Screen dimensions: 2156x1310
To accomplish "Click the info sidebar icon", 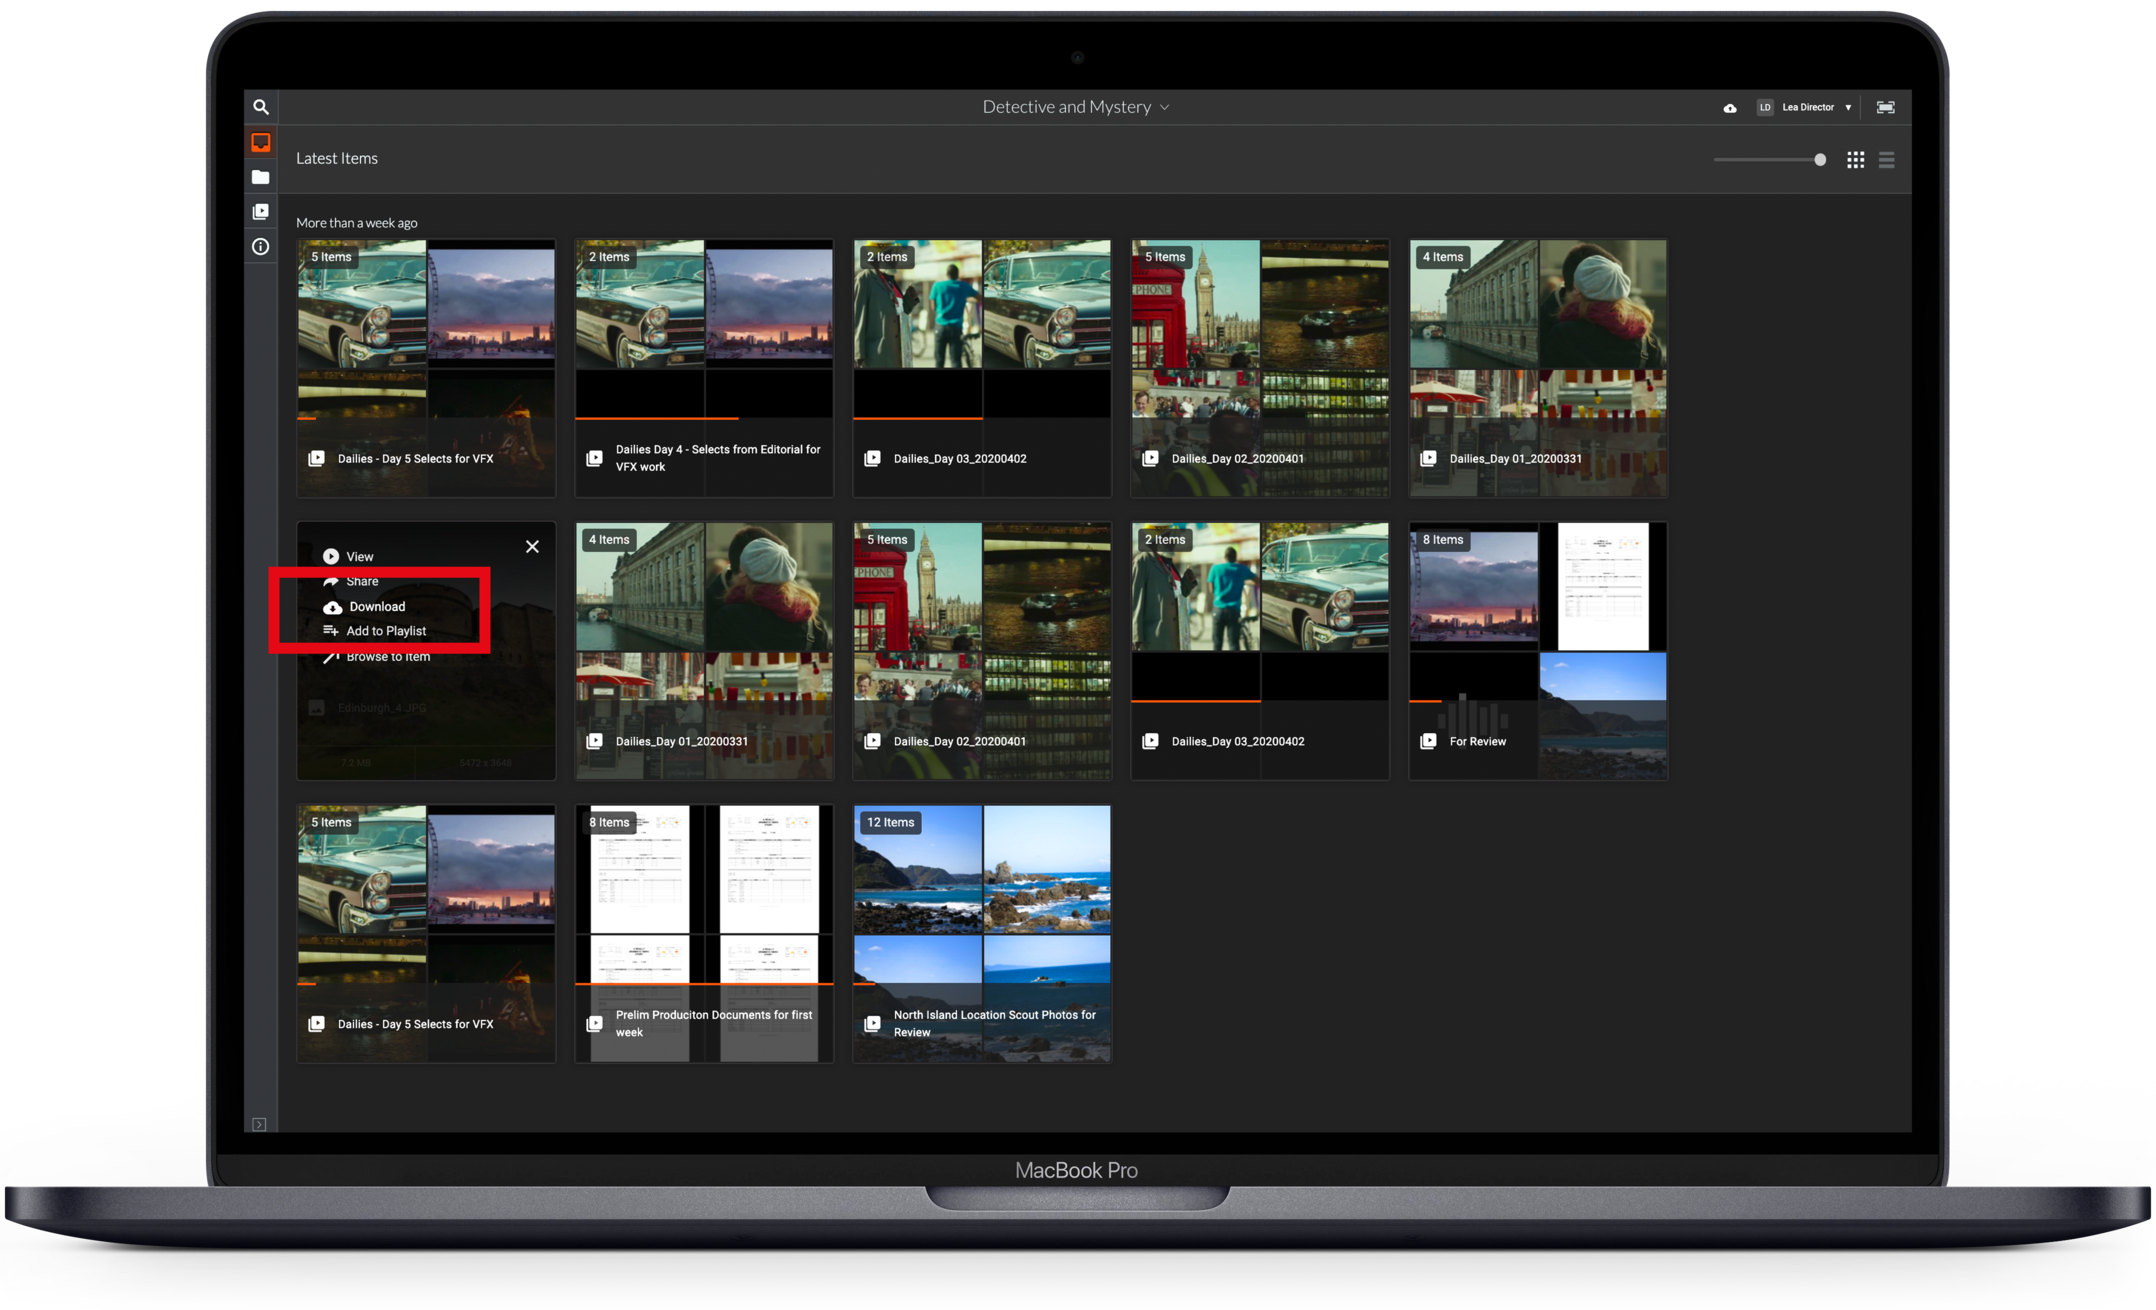I will [260, 247].
